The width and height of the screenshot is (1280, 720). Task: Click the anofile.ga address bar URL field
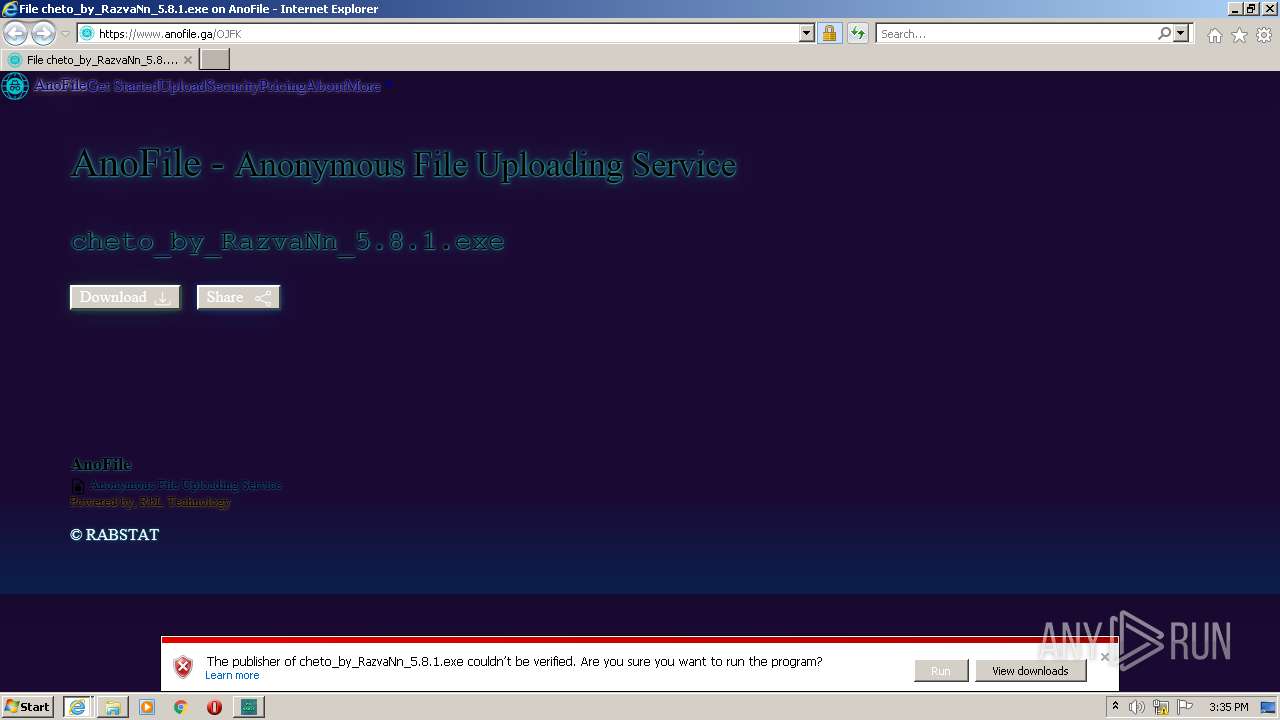pyautogui.click(x=448, y=34)
